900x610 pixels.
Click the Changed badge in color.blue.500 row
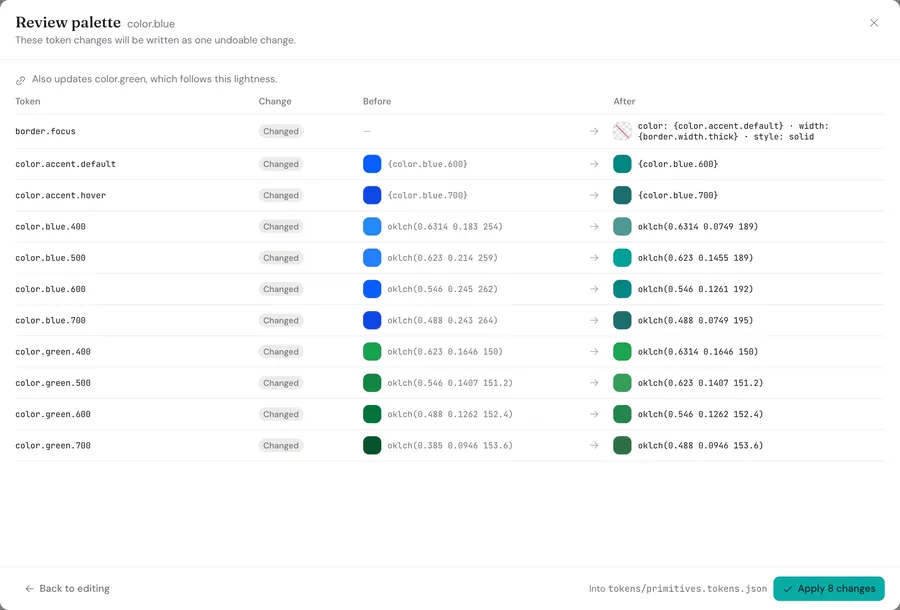tap(281, 258)
